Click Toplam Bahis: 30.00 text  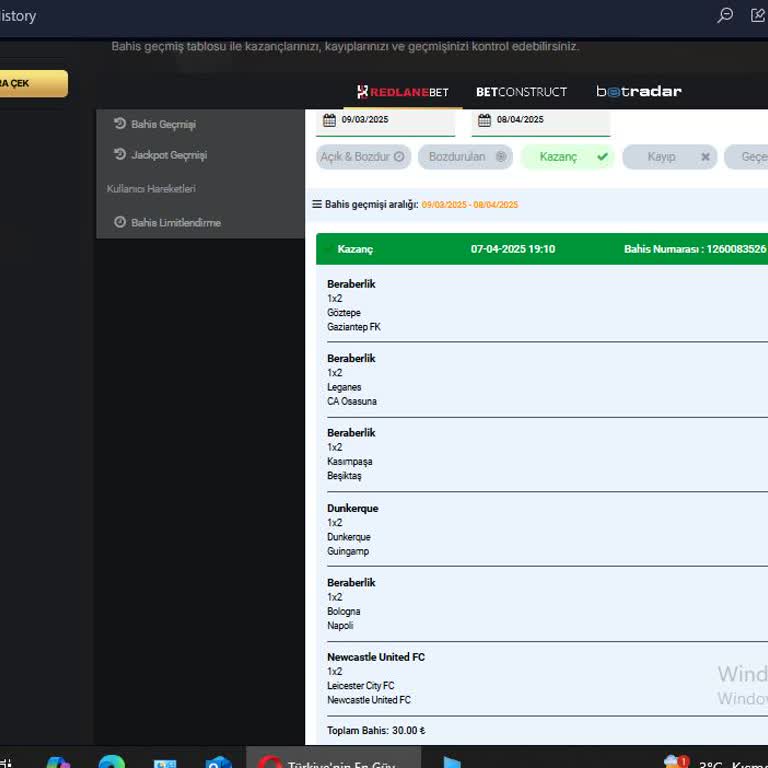(376, 730)
